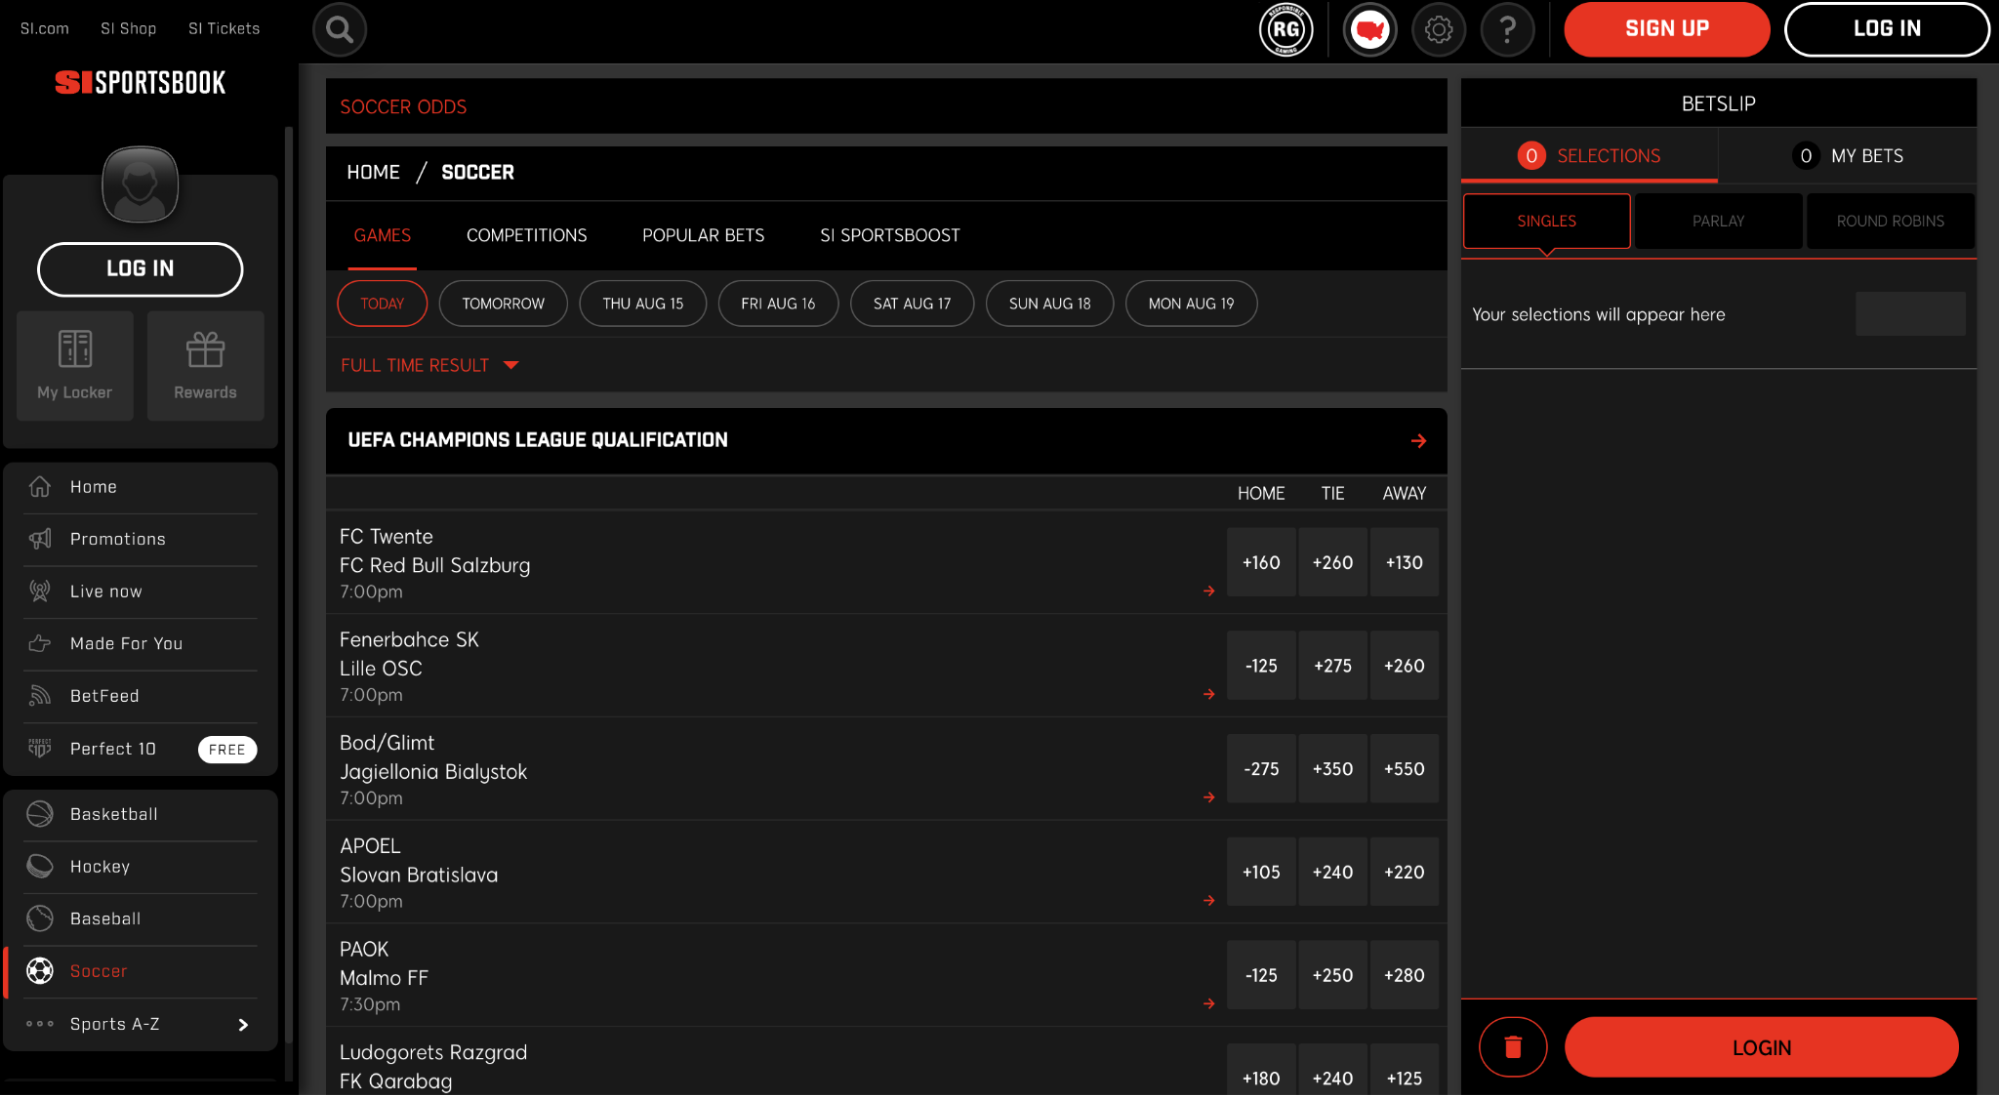Click the user avatar icon

point(140,184)
